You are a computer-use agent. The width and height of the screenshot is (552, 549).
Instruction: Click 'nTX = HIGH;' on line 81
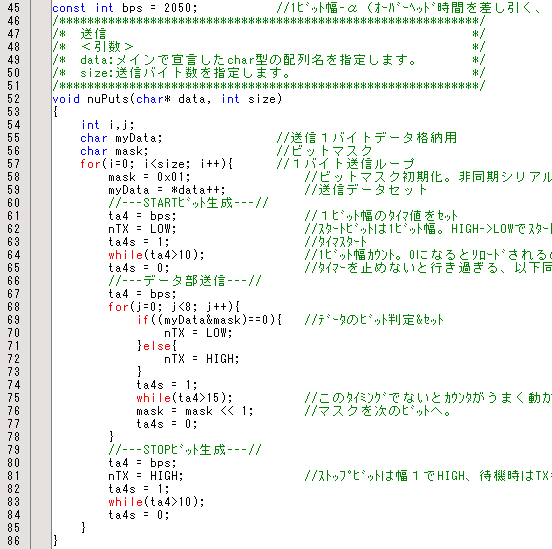tap(146, 476)
